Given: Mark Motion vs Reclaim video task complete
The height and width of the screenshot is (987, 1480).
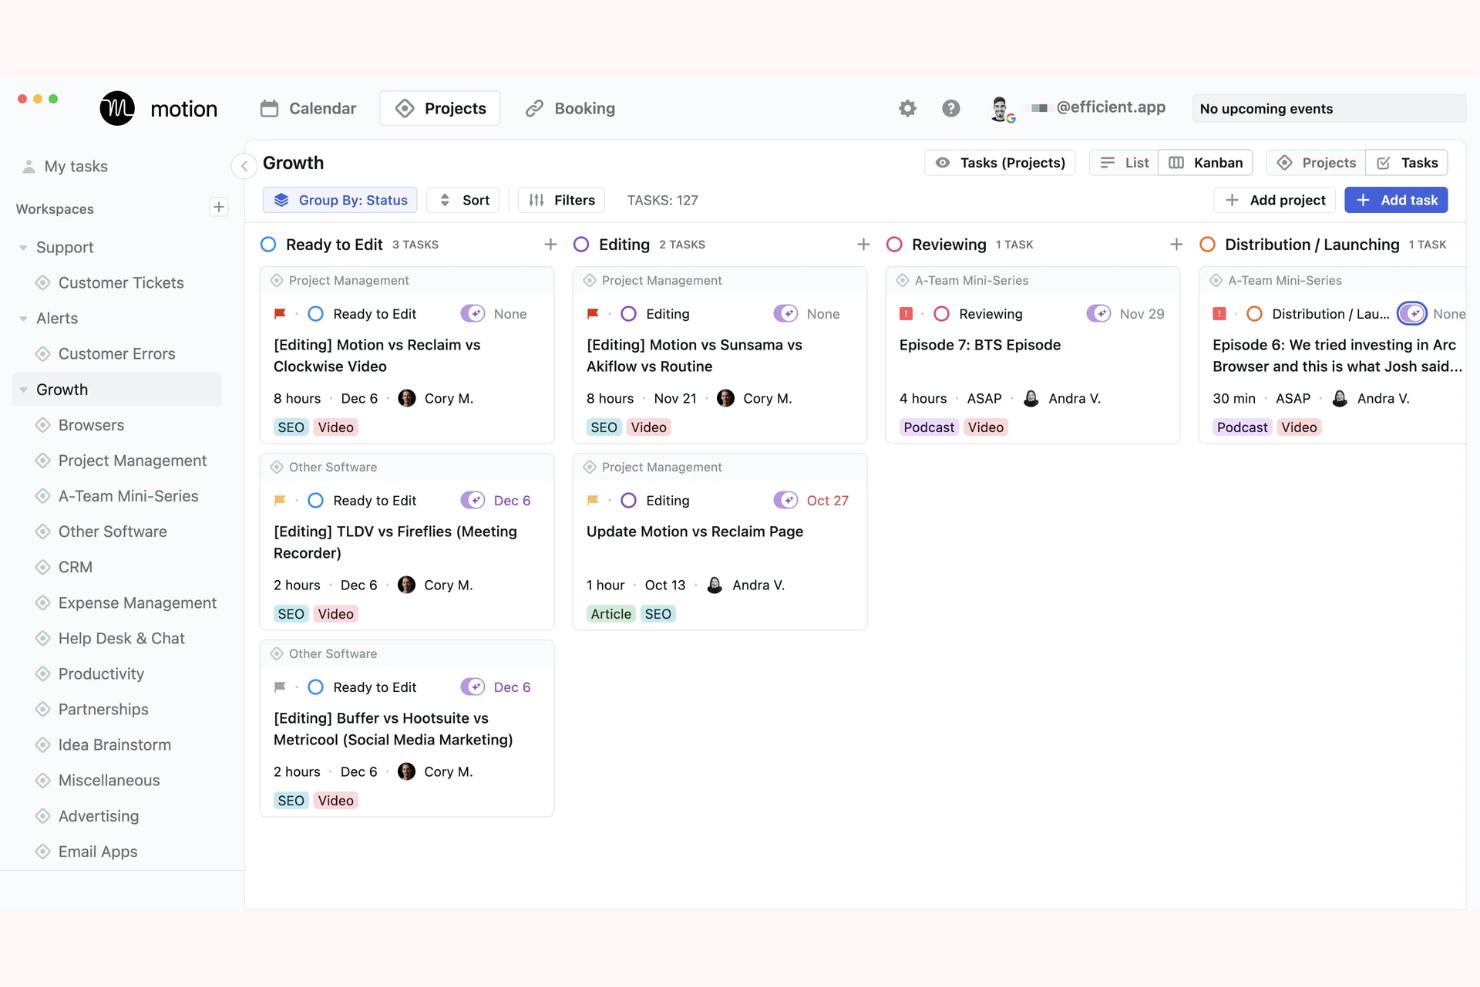Looking at the screenshot, I should click(316, 314).
